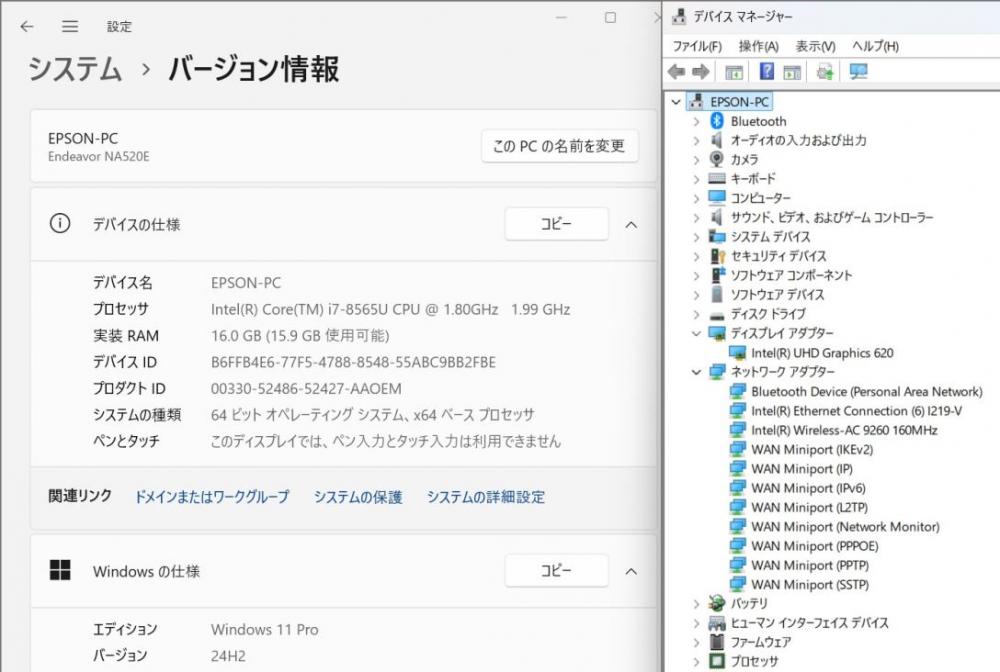Collapse the デバイスの仕様 section chevron
Screen dimensions: 1000x672
[x=631, y=224]
